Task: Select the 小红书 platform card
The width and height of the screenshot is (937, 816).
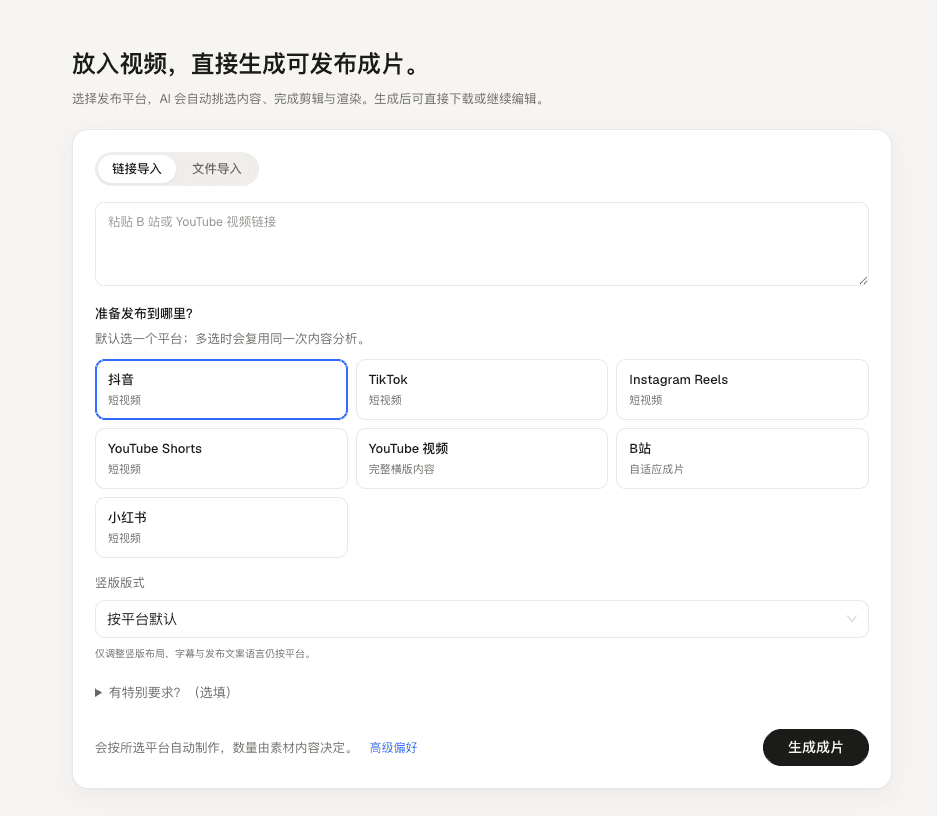Action: (x=221, y=527)
